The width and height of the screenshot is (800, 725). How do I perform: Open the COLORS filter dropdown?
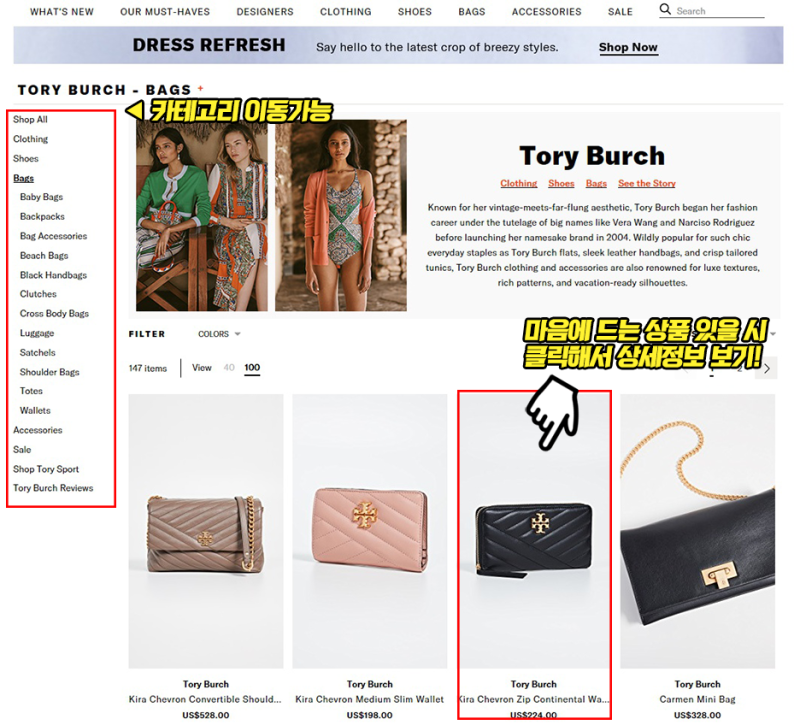219,334
